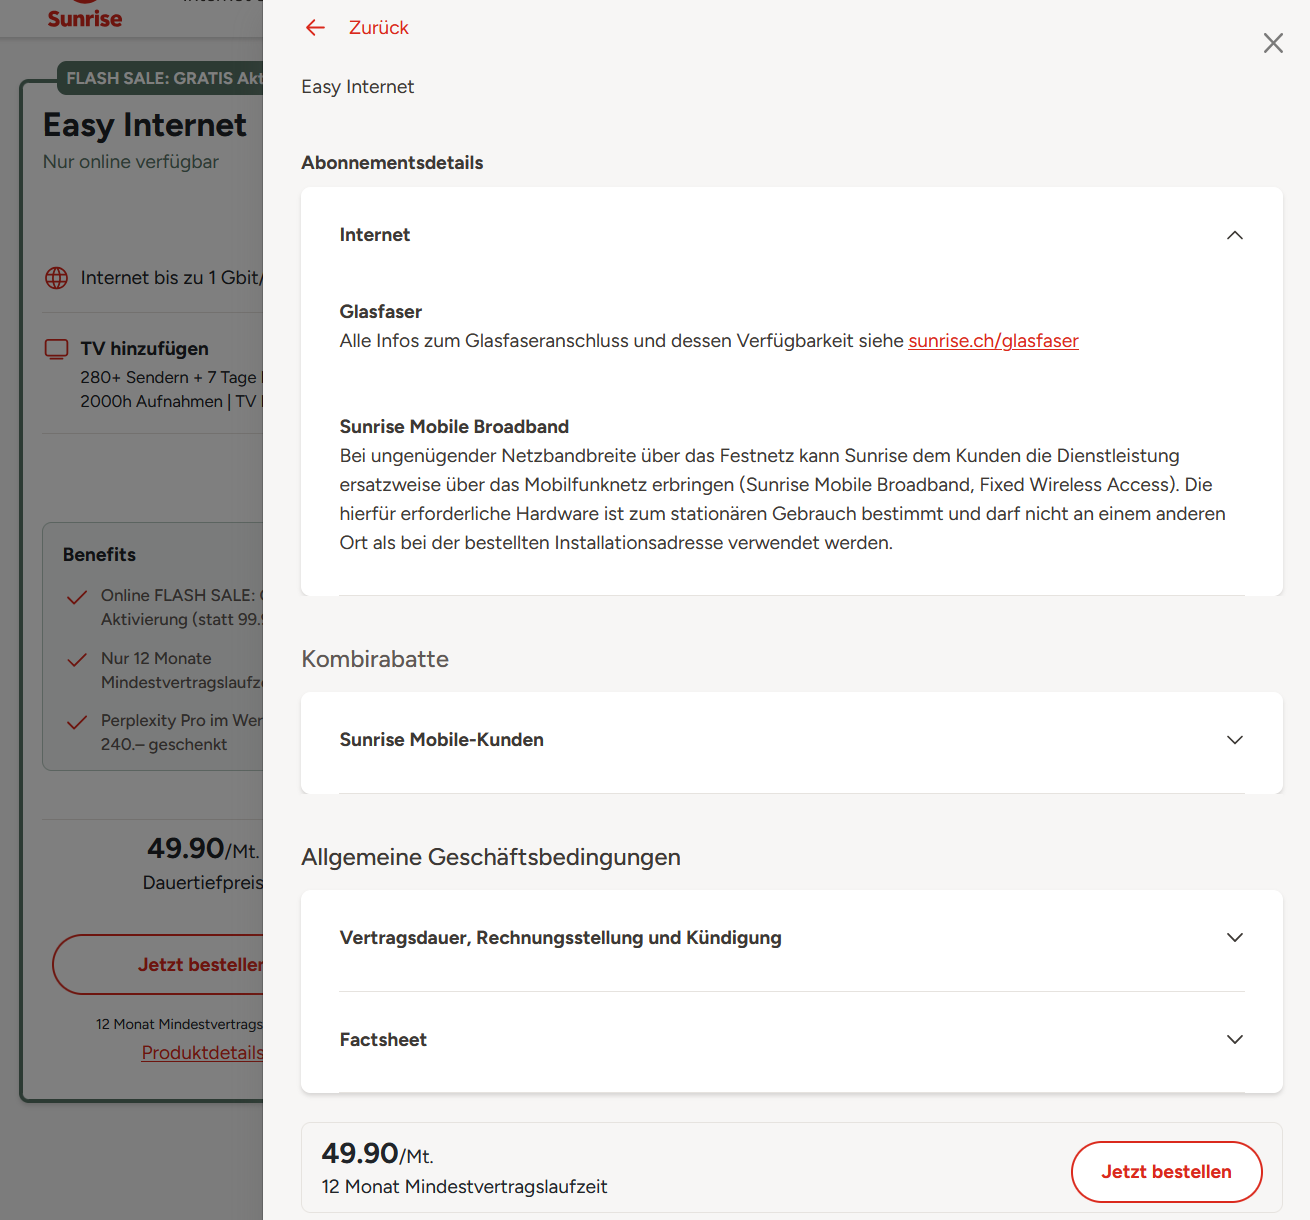Collapse the Internet section chevron

point(1234,235)
